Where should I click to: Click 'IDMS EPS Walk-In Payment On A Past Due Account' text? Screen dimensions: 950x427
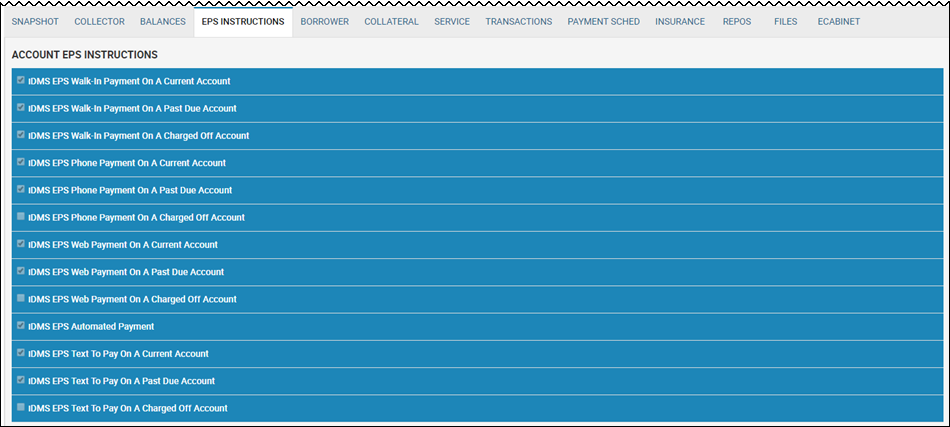tap(132, 108)
